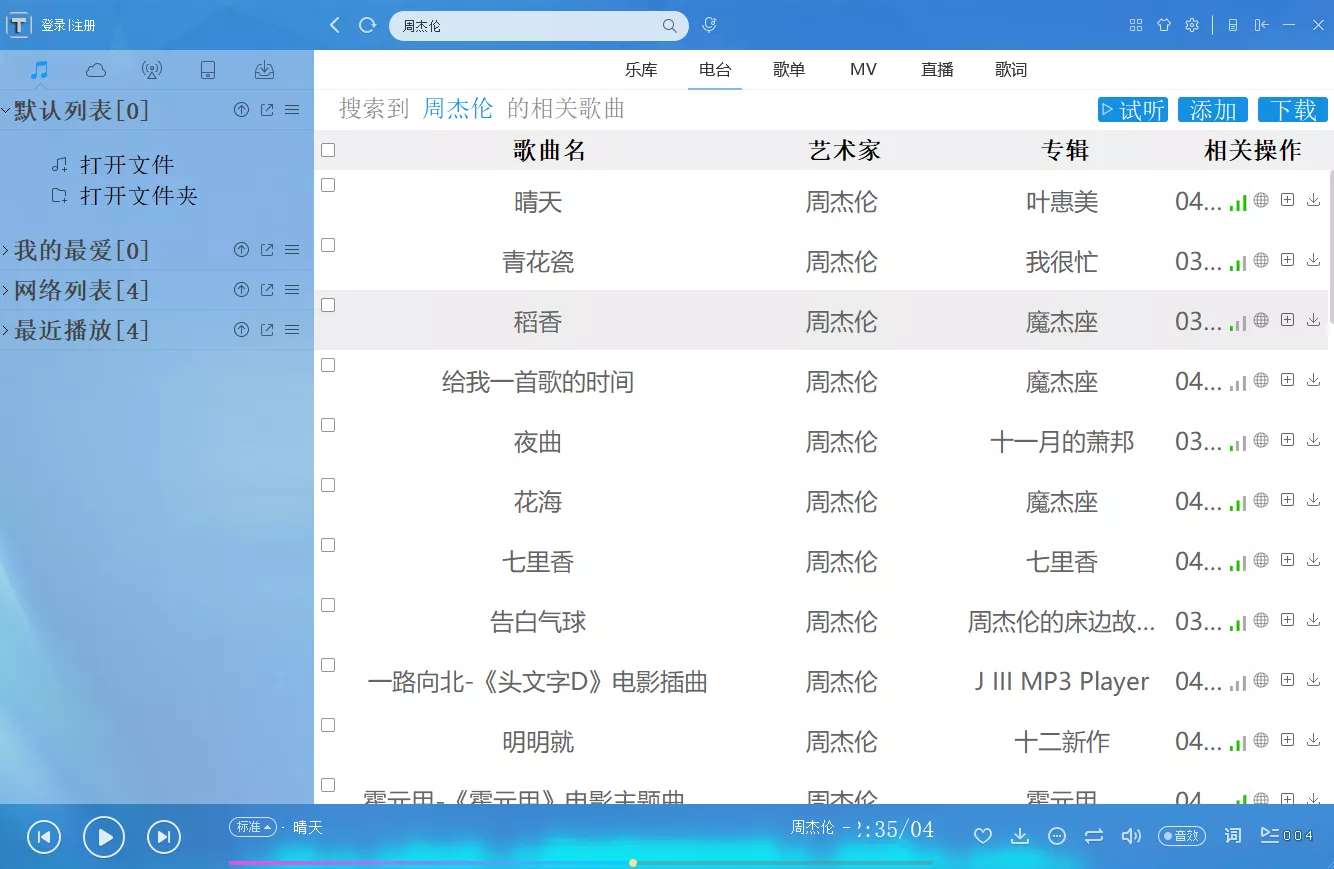Open the apps grid icon
The image size is (1334, 869).
tap(1136, 25)
